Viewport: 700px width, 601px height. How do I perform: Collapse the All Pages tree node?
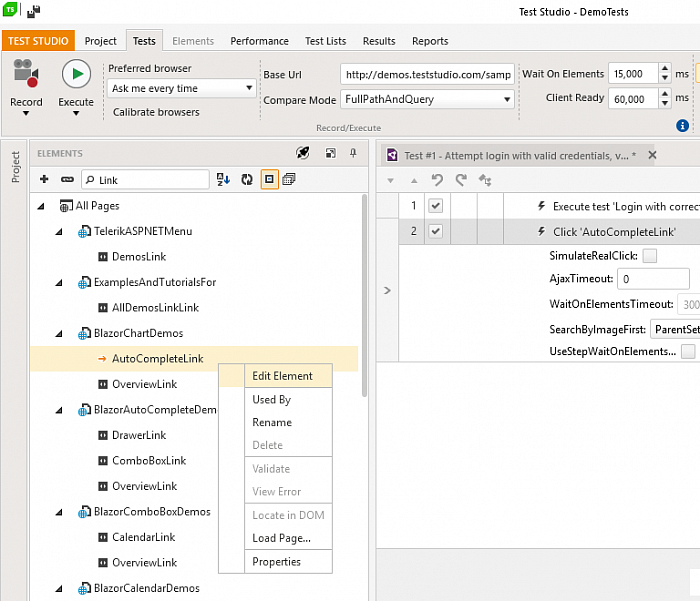pyautogui.click(x=41, y=206)
